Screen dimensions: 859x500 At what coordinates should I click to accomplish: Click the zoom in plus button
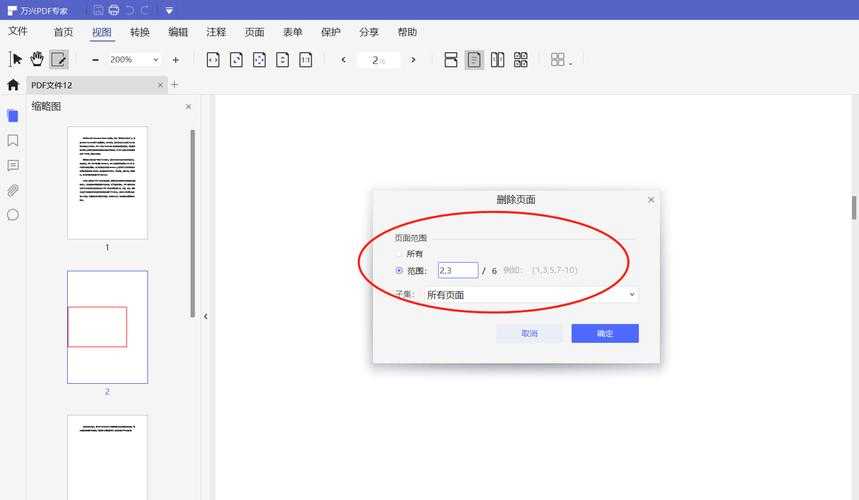pyautogui.click(x=176, y=60)
